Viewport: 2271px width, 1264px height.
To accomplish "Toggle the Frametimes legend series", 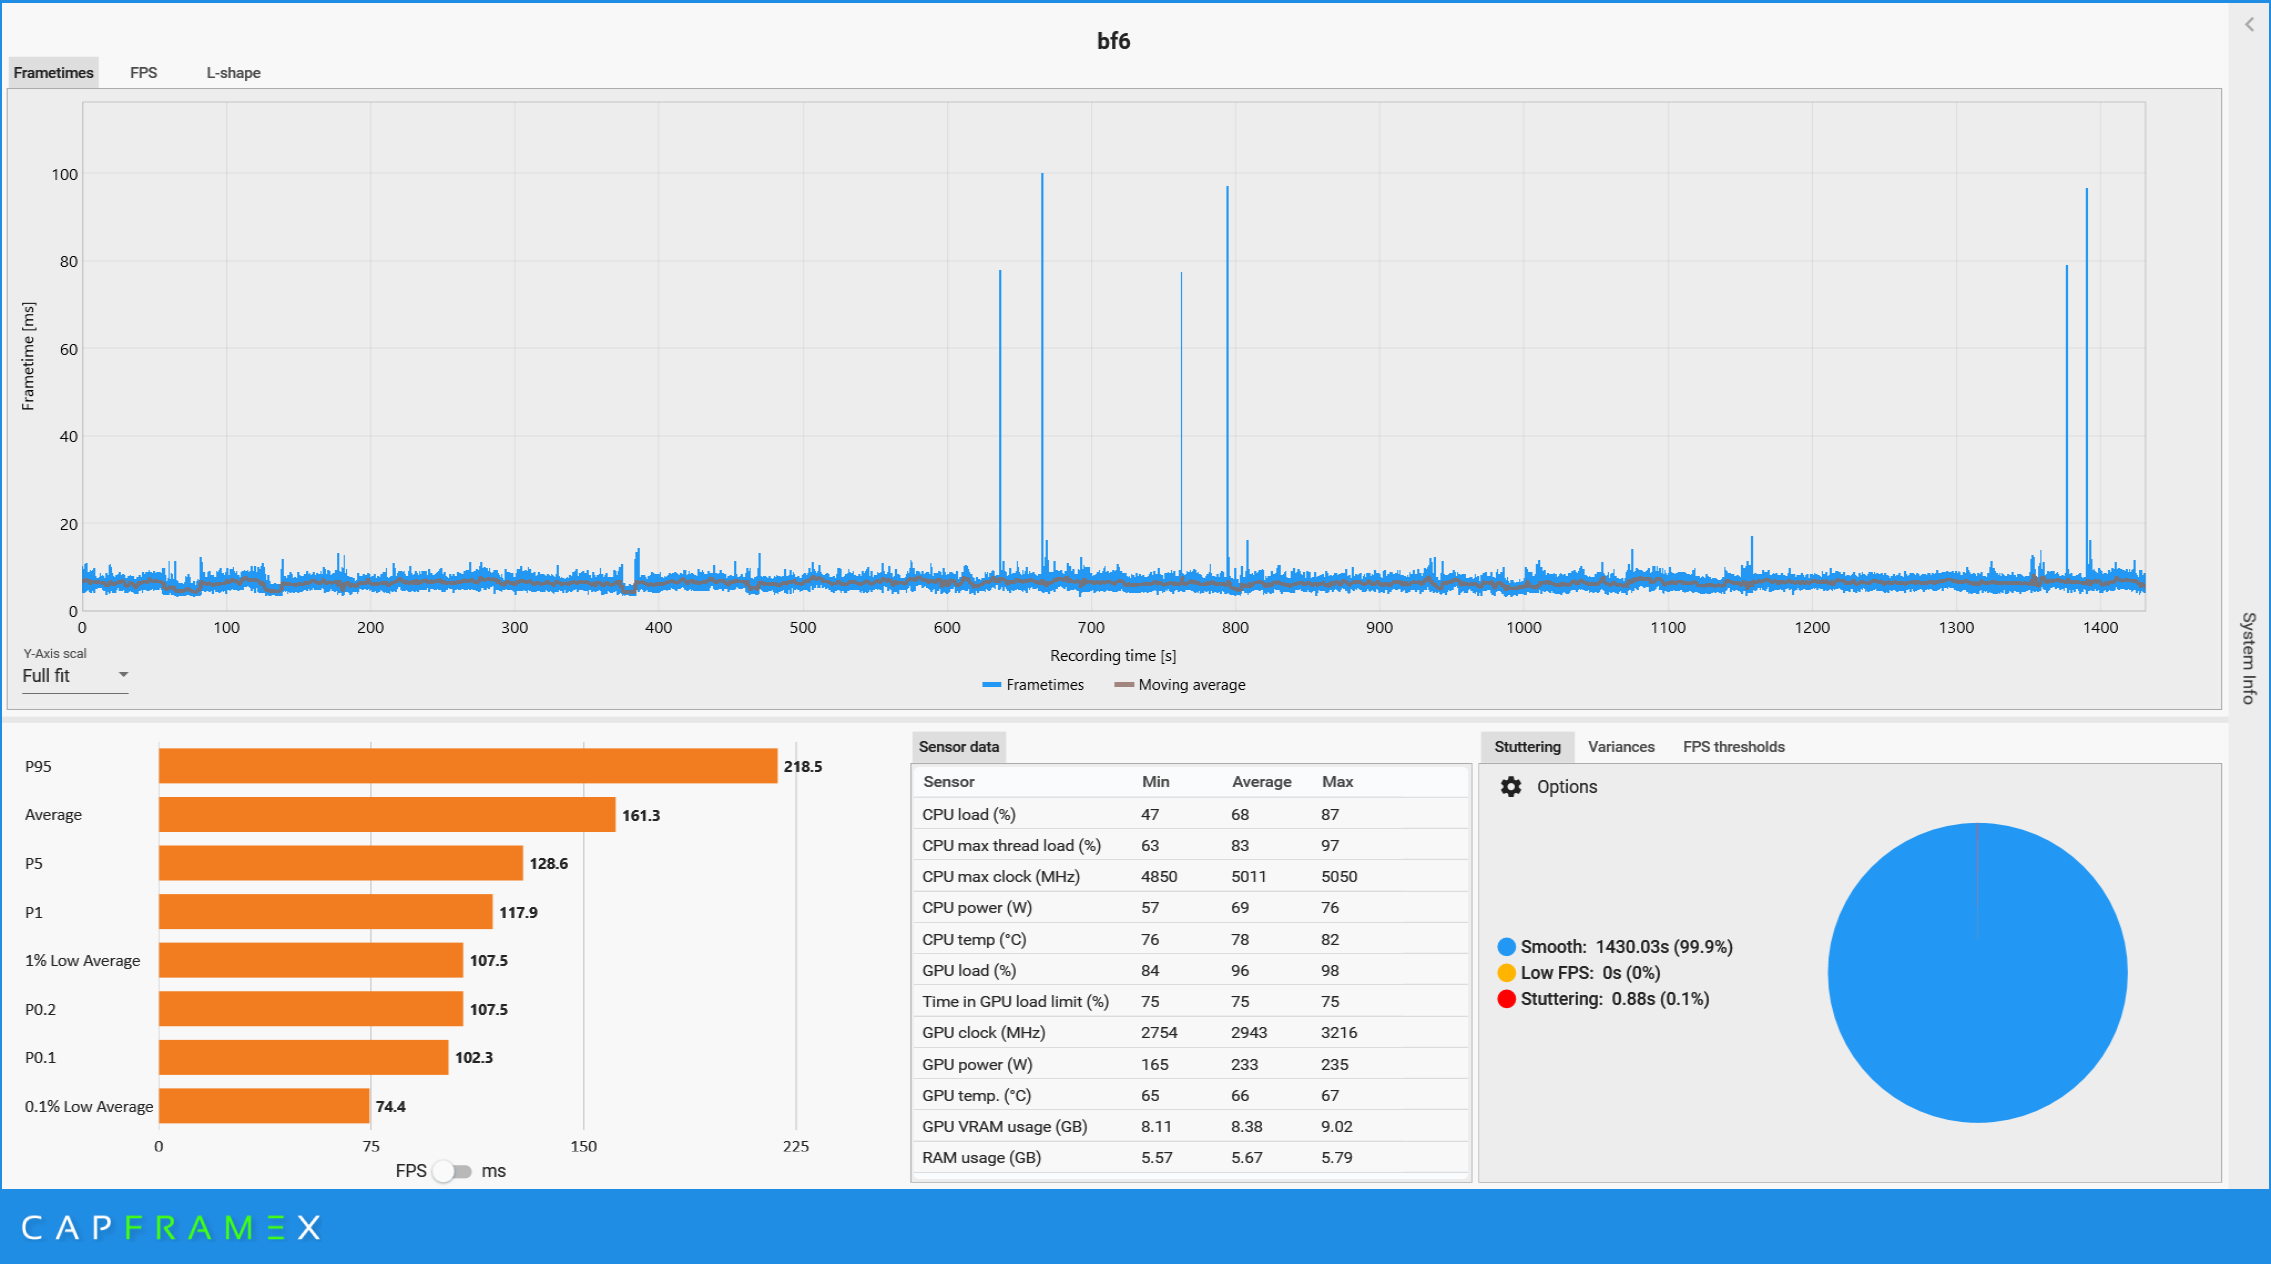I will [x=1033, y=685].
